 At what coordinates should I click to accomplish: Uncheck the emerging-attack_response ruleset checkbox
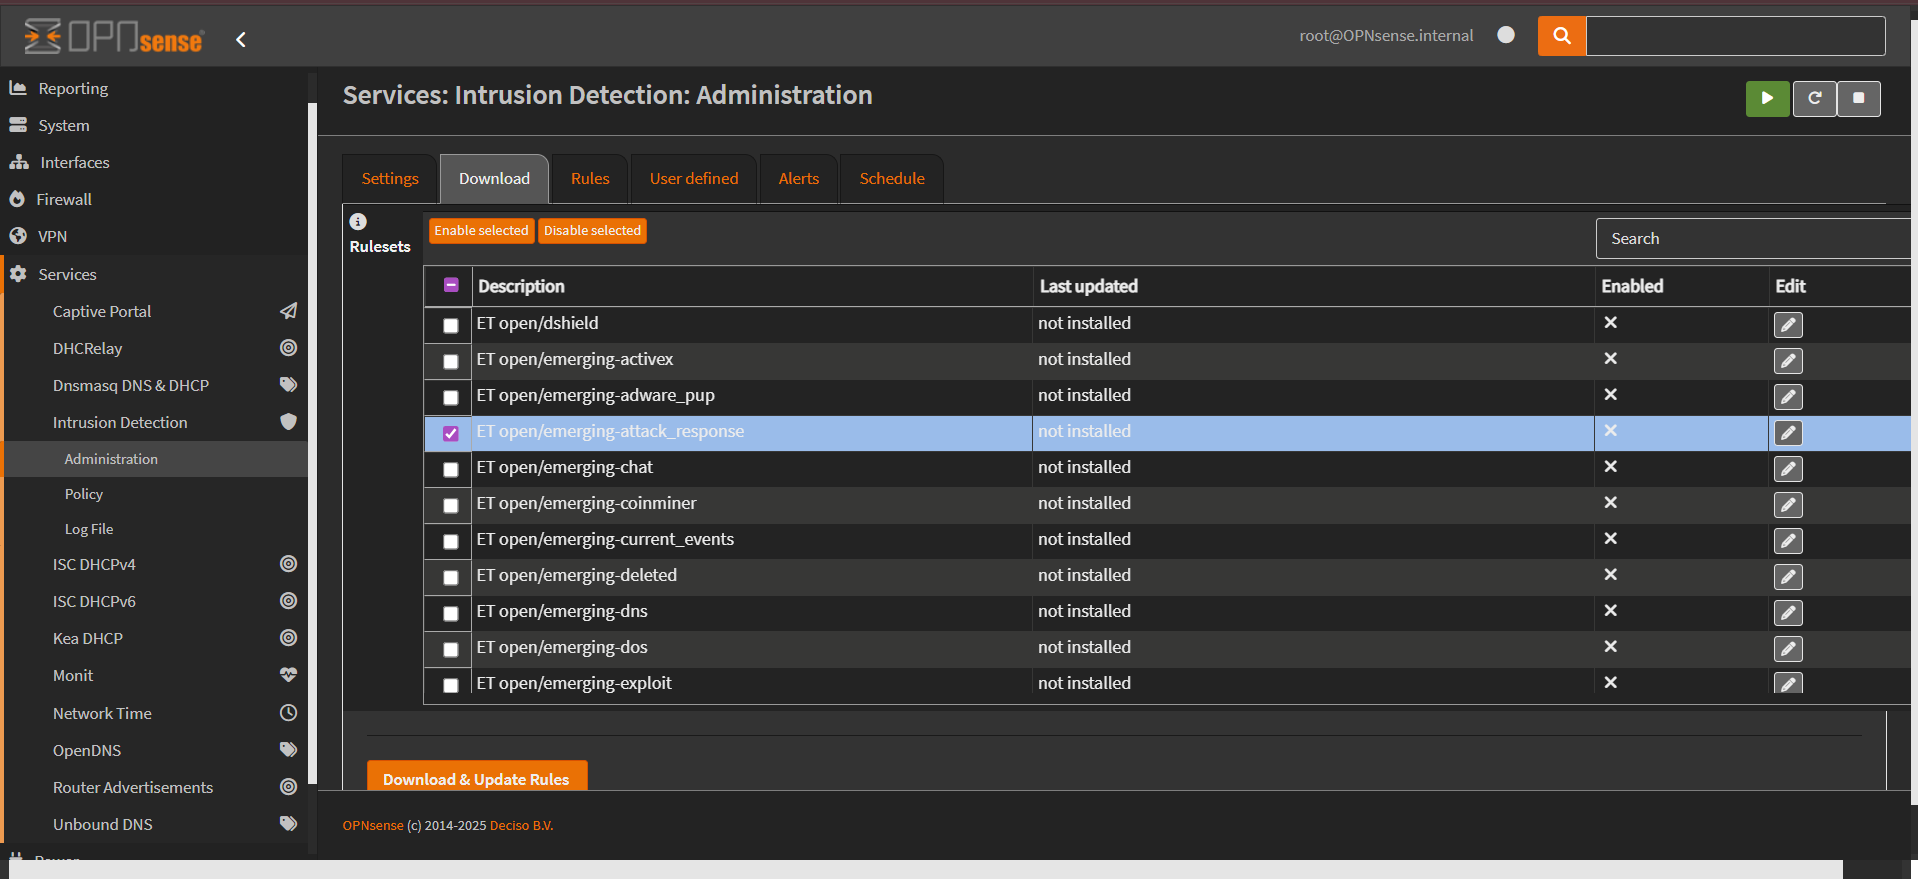click(x=451, y=433)
